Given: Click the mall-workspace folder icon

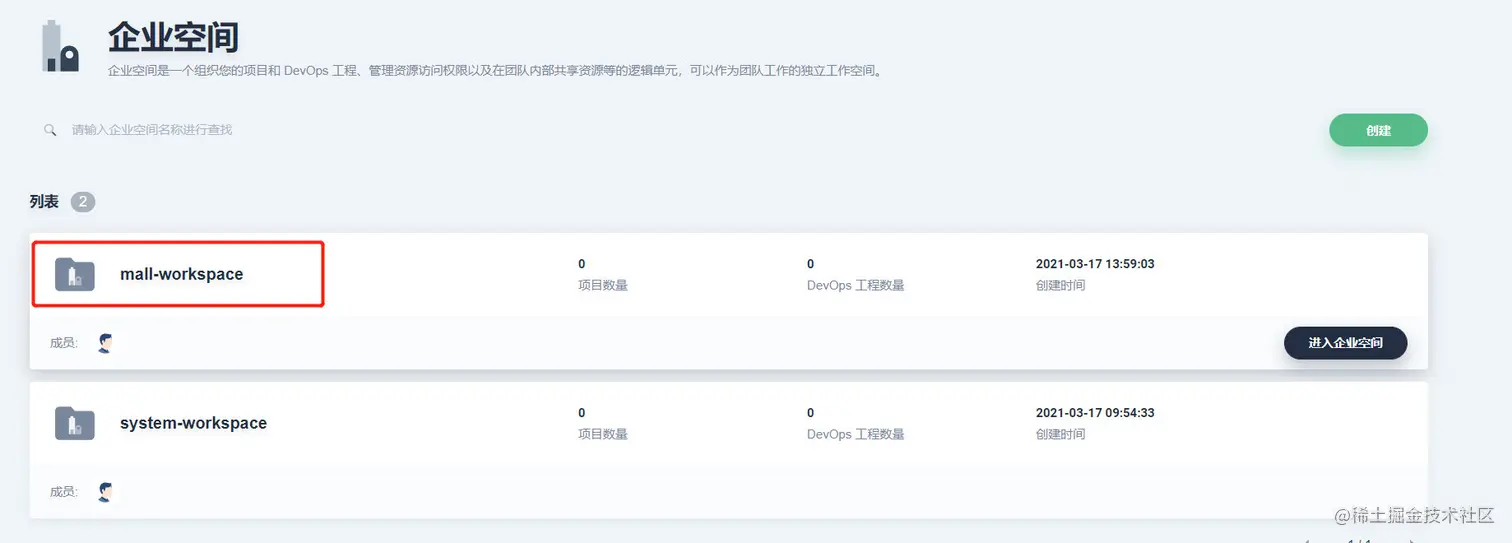Looking at the screenshot, I should (x=75, y=274).
